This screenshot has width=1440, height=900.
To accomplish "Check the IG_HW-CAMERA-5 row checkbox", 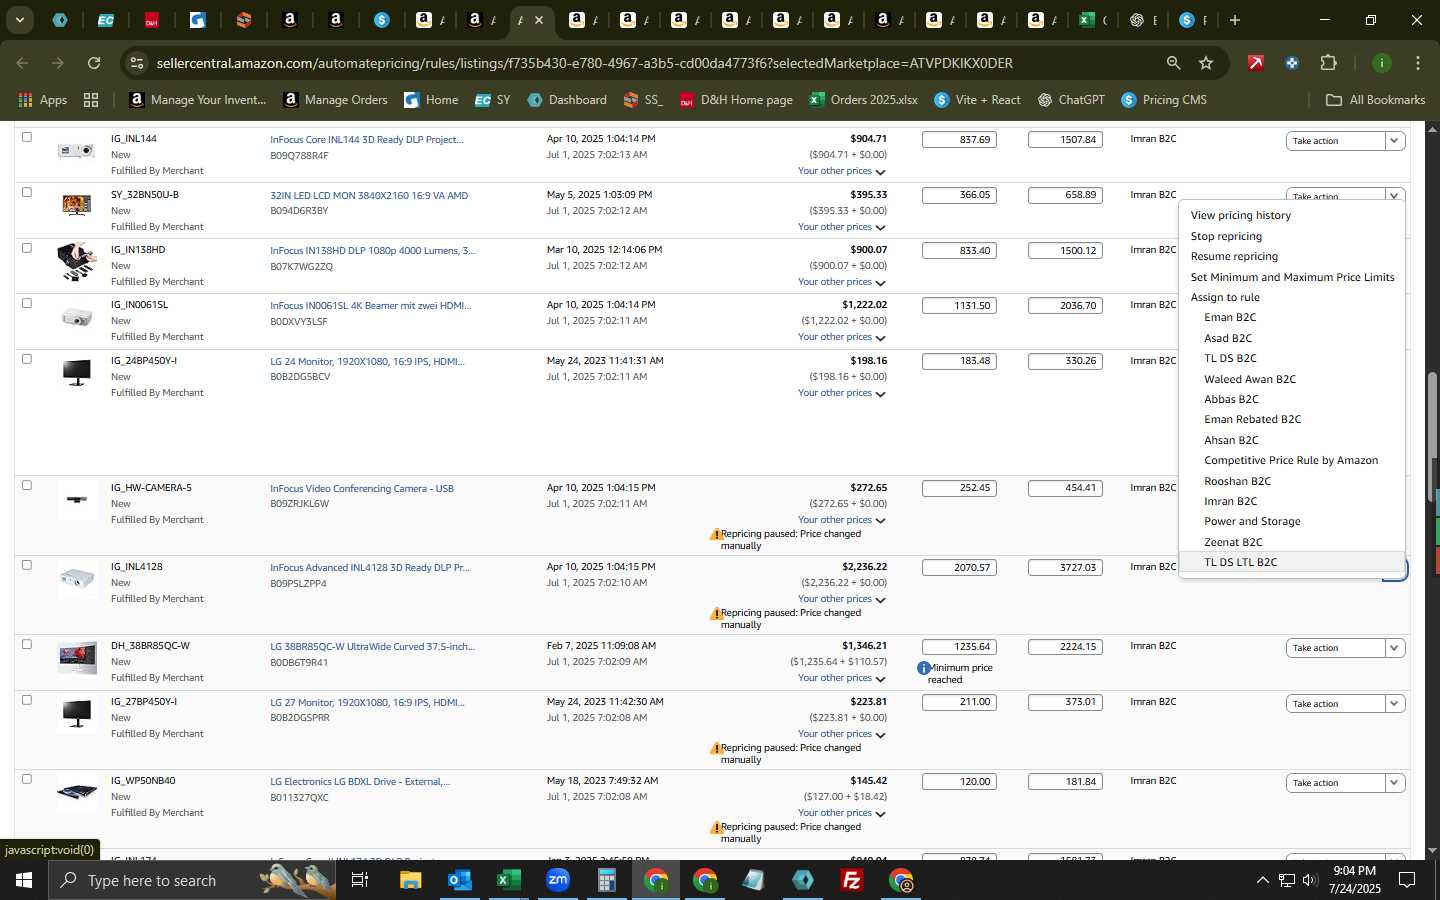I will 27,485.
